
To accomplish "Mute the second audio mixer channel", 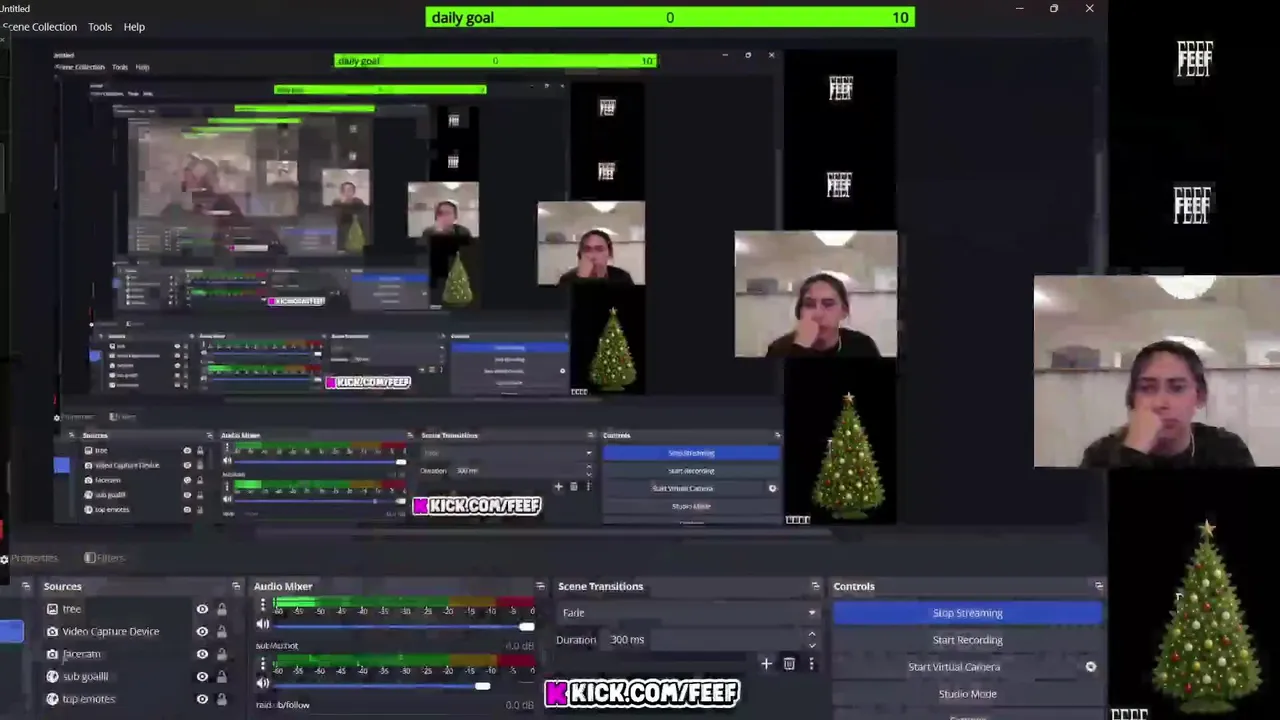I will (x=263, y=684).
